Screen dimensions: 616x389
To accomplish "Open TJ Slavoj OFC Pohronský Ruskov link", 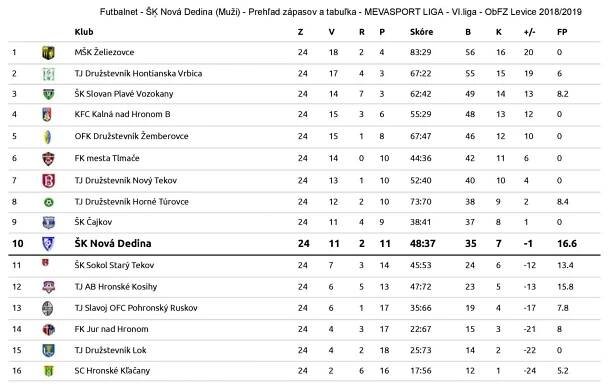I will point(136,308).
